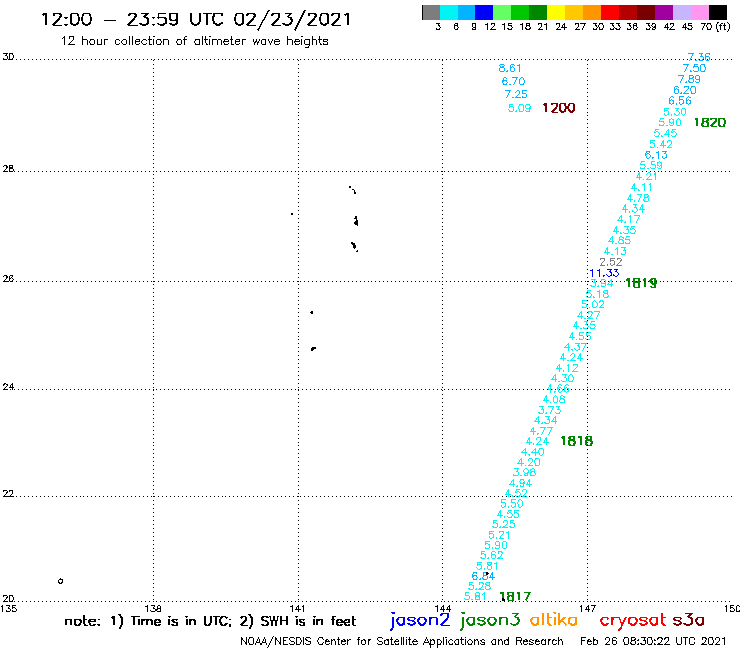Select the 5.18 wave height reading

597,294
